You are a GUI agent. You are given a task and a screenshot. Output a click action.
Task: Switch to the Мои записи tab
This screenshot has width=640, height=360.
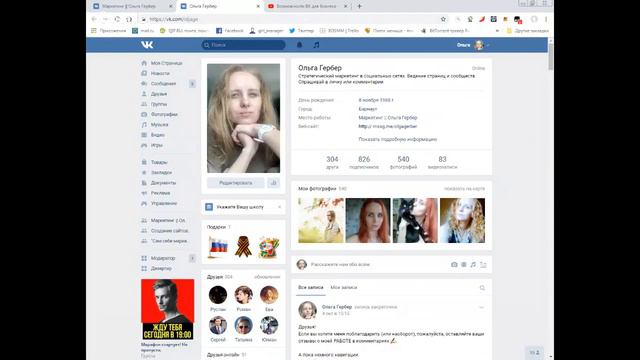(x=344, y=288)
